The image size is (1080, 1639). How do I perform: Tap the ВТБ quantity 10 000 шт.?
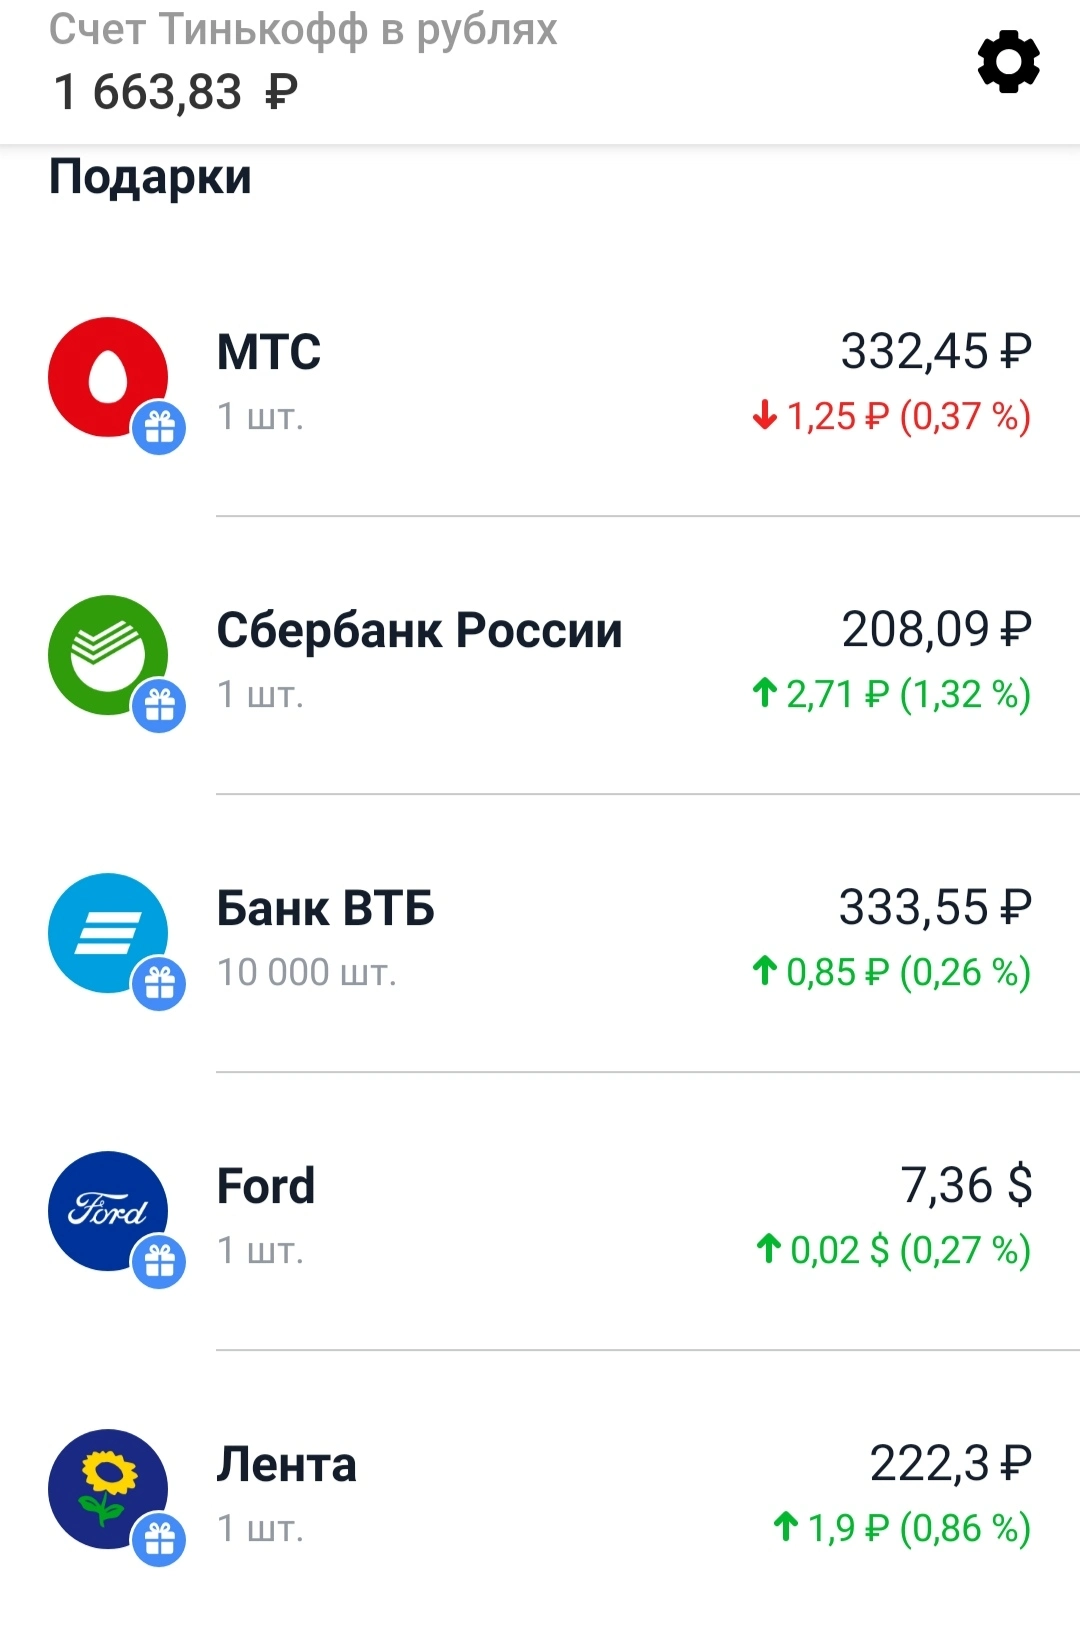[307, 972]
